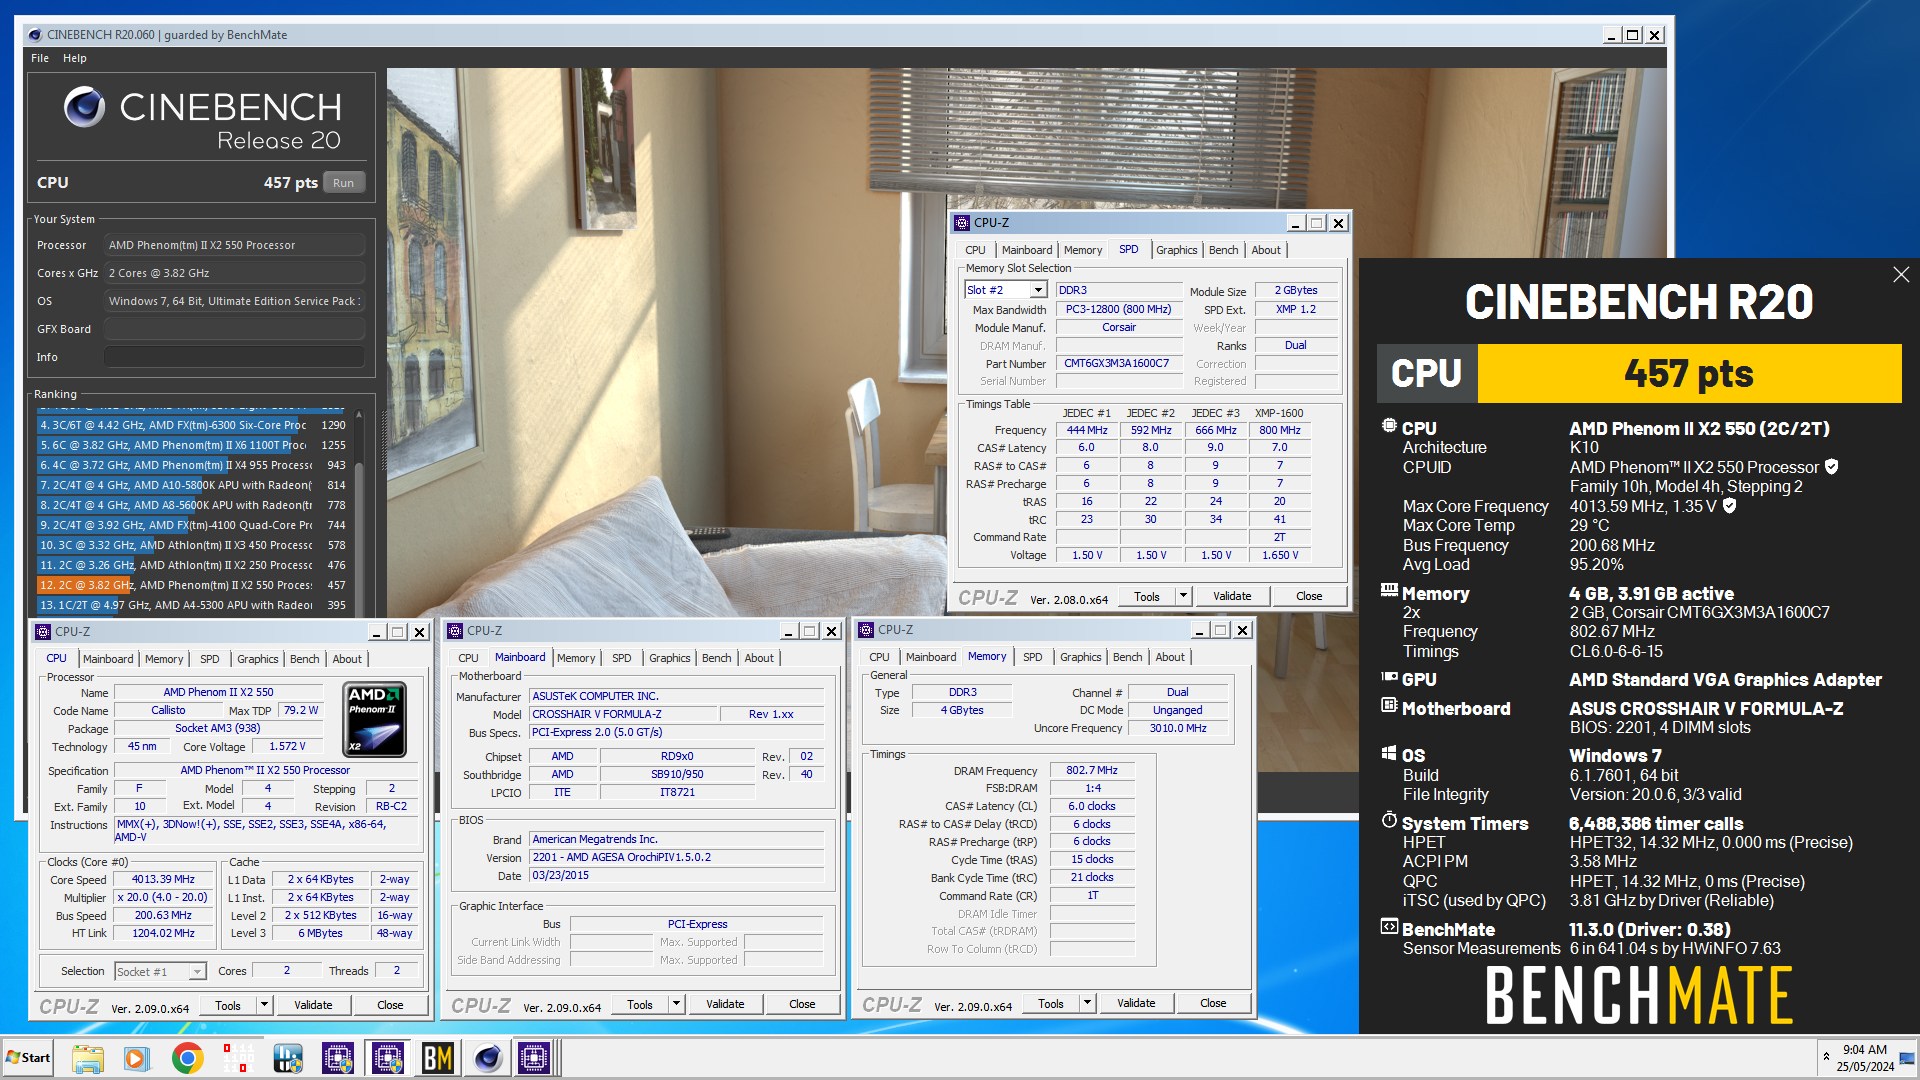
Task: Click Validate in the SPD CPU-Z window
Action: pos(1232,596)
